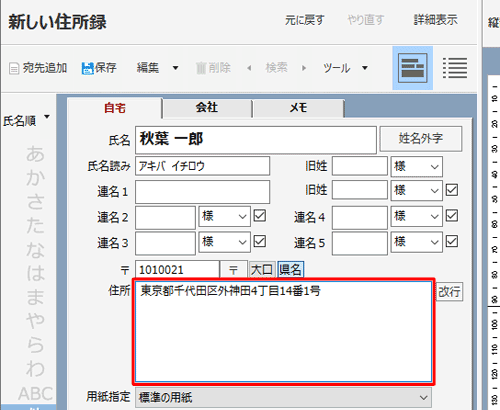Toggle checkbox in 連名1 row
Screen dimensions: 500x410
(452, 190)
